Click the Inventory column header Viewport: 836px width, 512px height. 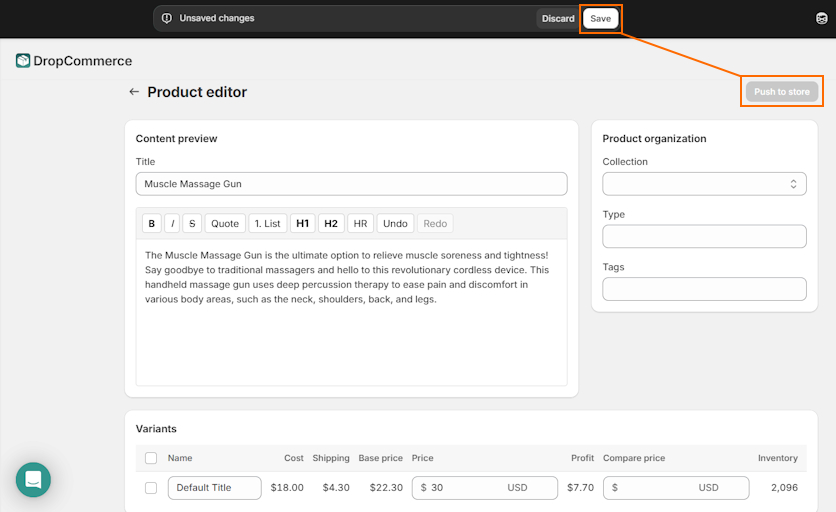tap(778, 458)
